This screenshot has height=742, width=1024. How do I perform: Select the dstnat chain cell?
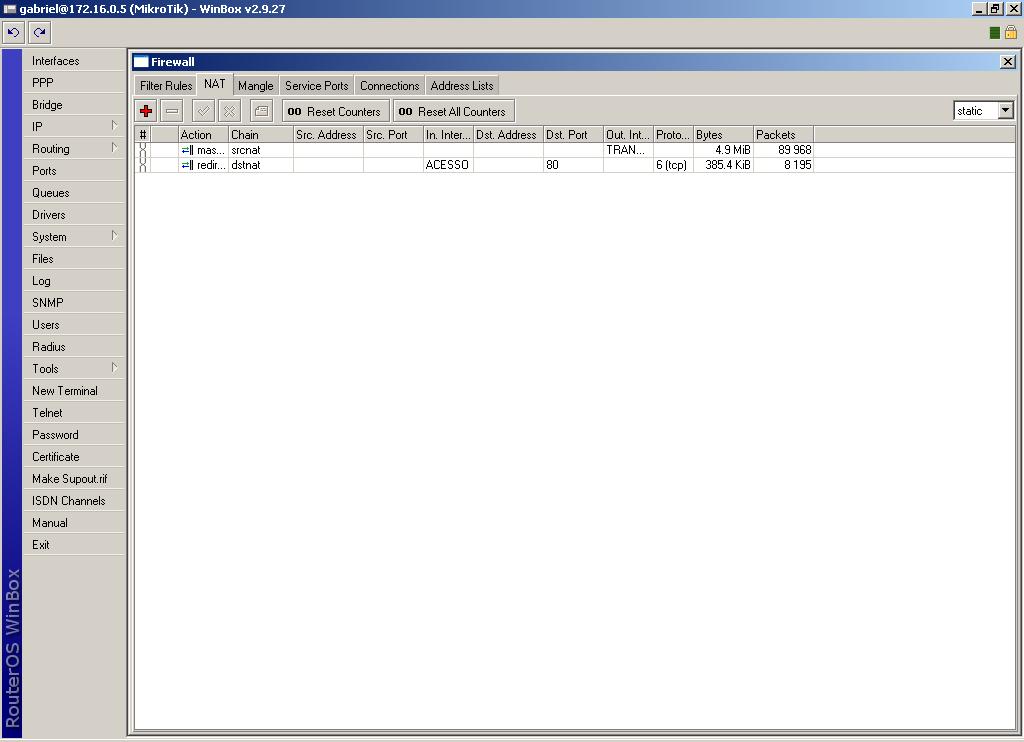(261, 165)
